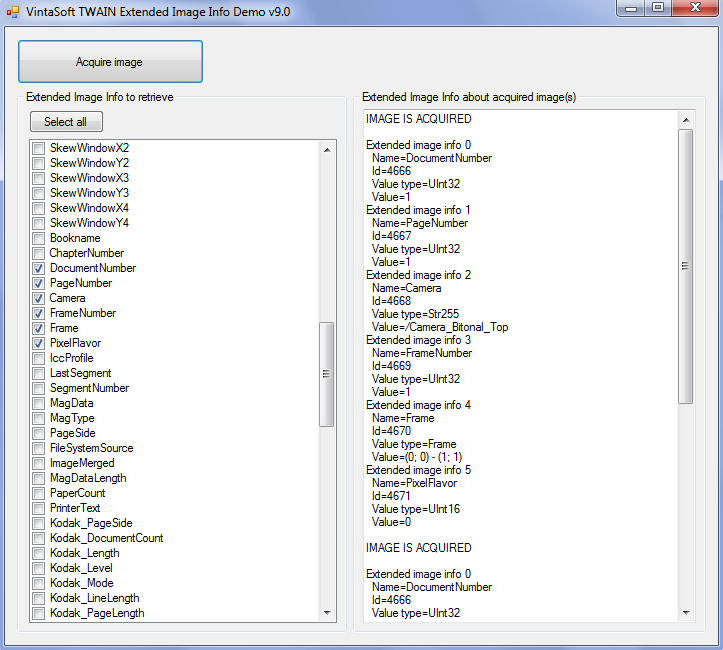The width and height of the screenshot is (723, 650).
Task: Enable SkewWindowX4 checkbox
Action: (39, 208)
